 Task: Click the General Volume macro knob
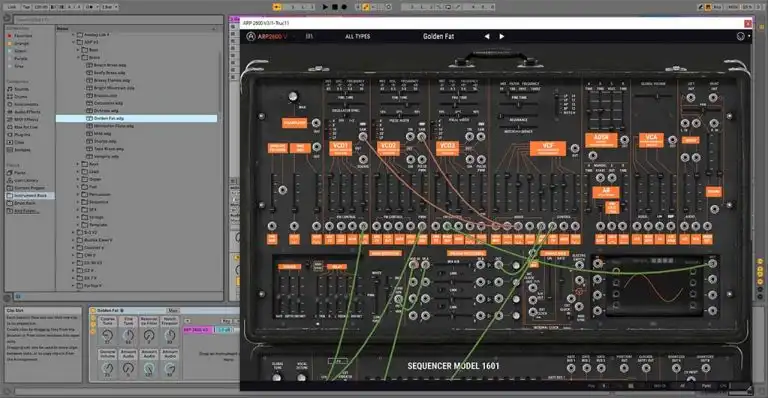tap(107, 368)
